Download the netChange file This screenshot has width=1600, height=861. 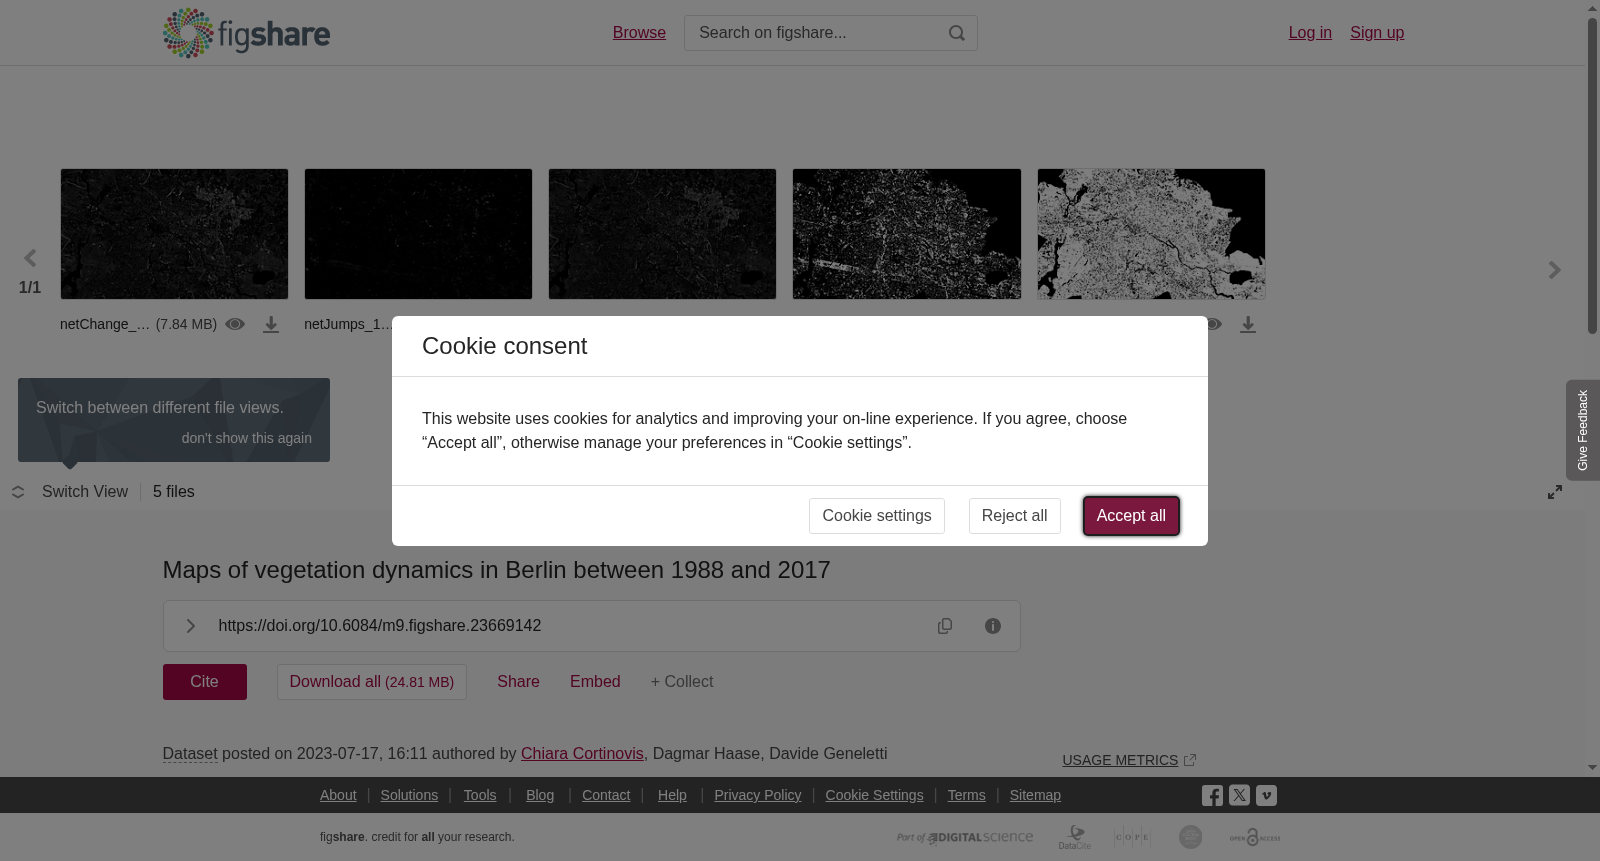point(271,325)
